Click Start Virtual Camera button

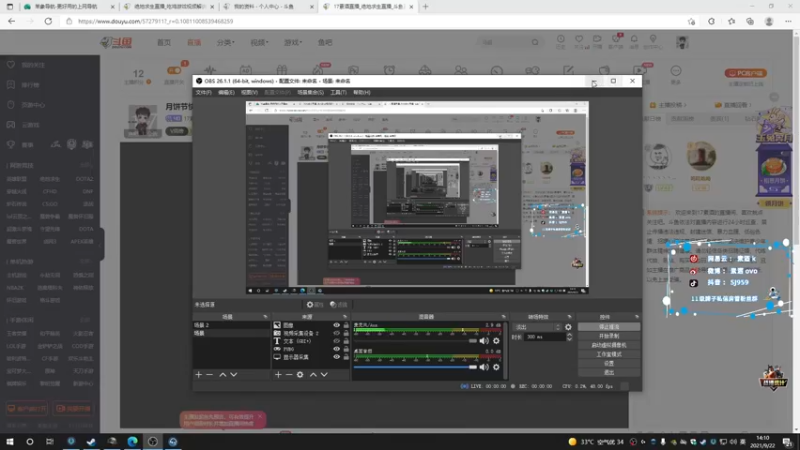(609, 345)
